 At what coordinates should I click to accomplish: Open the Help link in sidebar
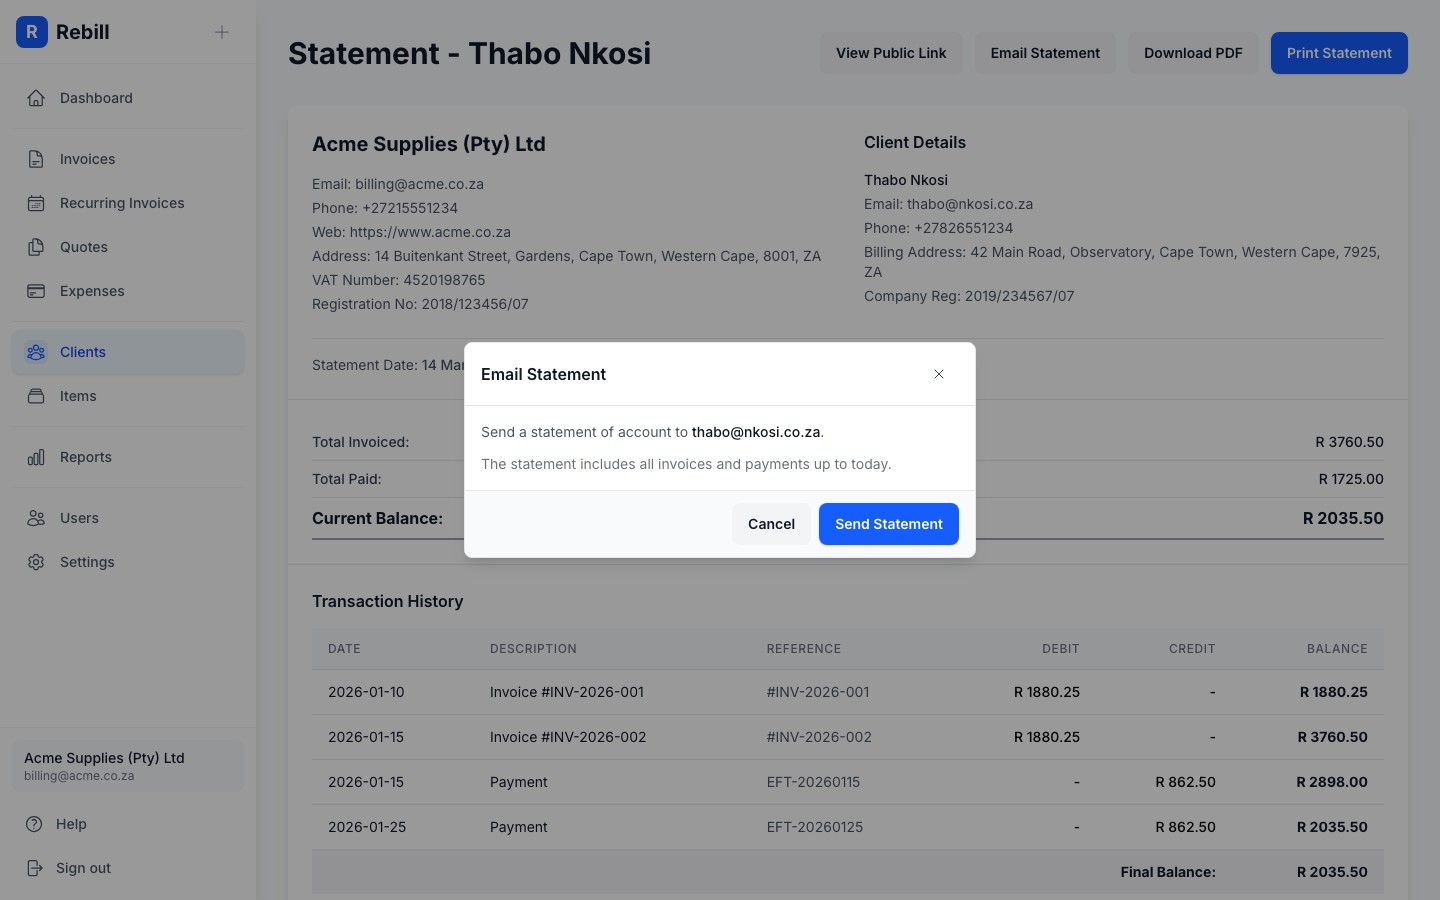tap(70, 824)
